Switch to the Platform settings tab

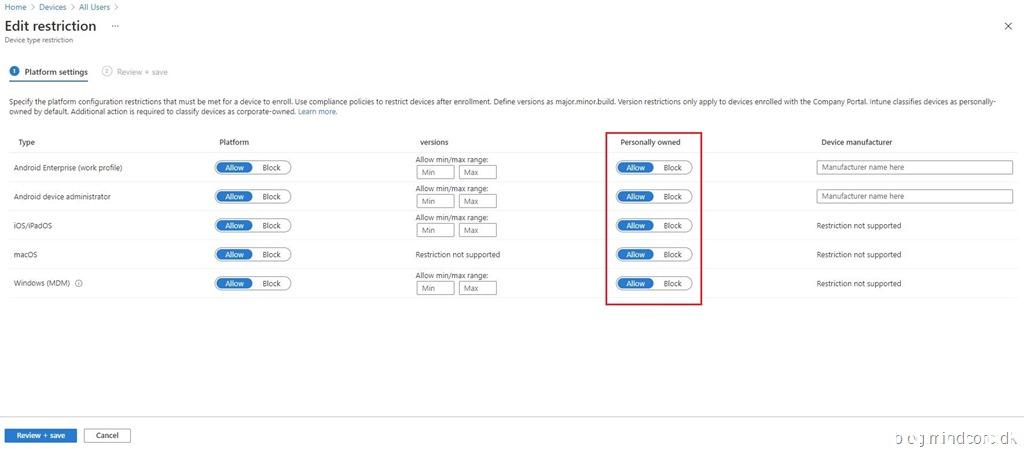[x=48, y=72]
